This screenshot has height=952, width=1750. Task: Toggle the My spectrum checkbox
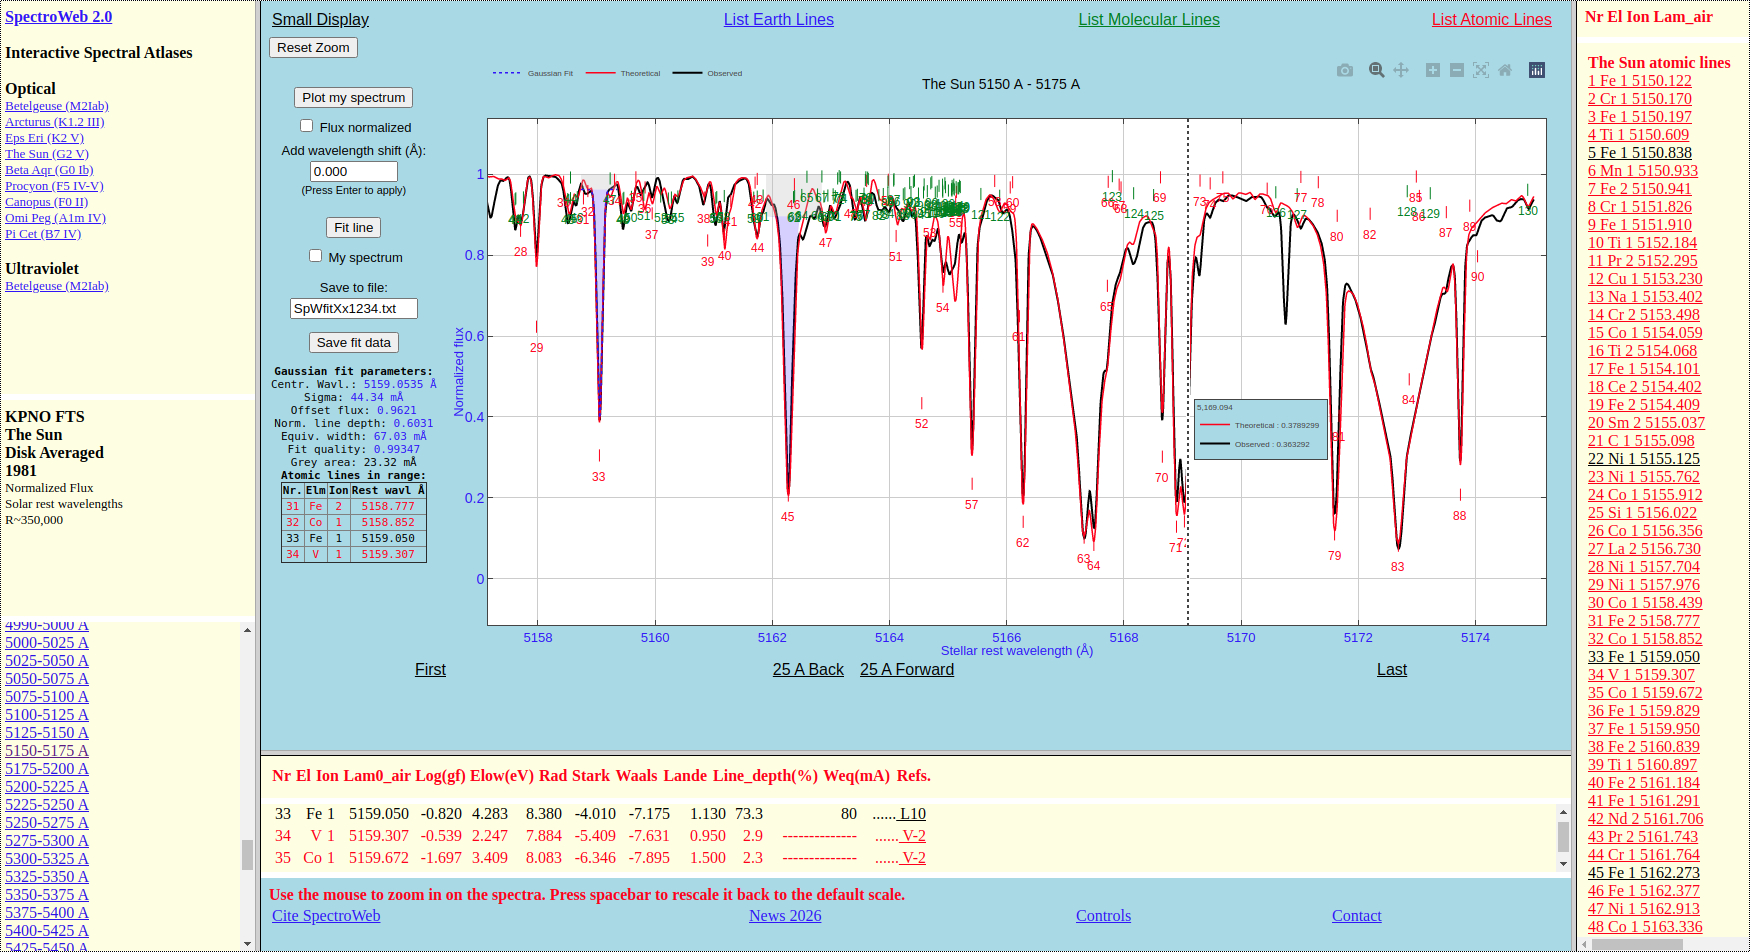click(316, 256)
